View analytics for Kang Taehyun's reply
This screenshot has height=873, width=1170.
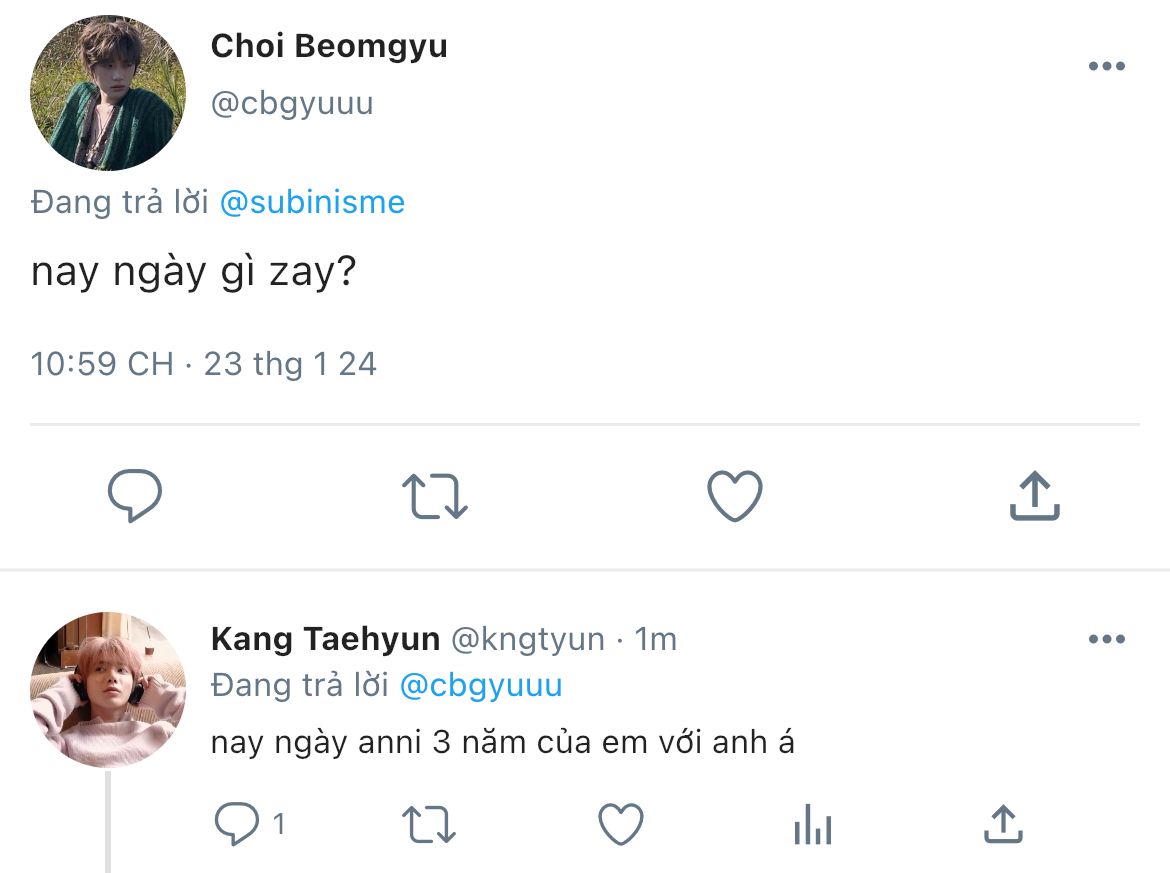click(812, 825)
